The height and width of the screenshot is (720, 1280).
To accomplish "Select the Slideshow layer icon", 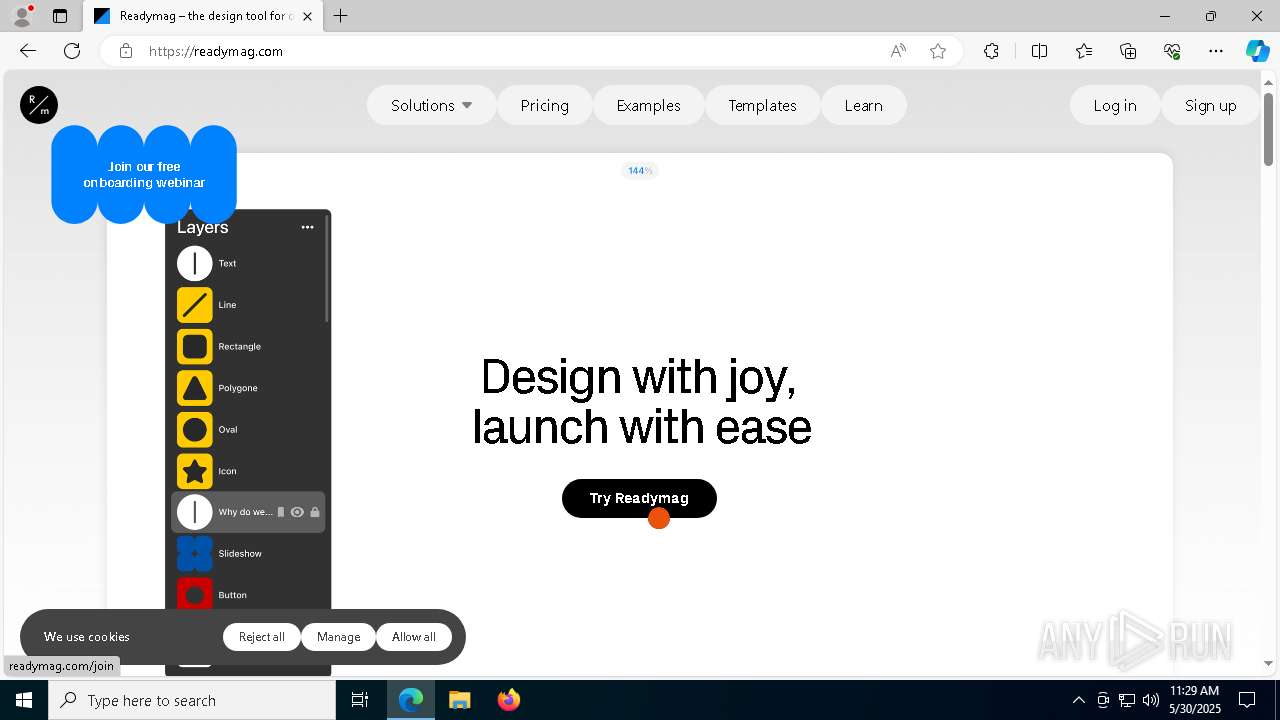I will point(195,554).
